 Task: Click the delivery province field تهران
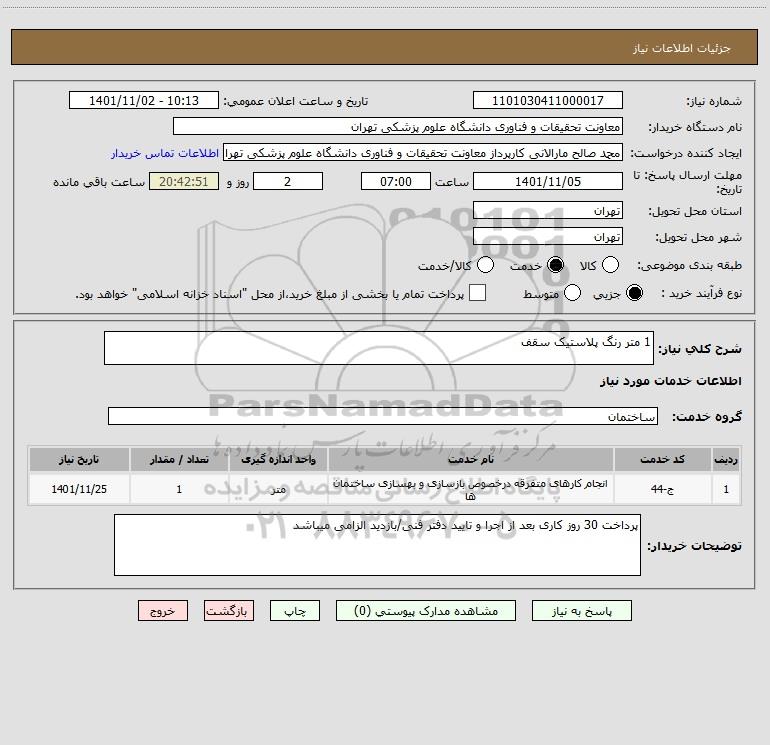[x=548, y=211]
